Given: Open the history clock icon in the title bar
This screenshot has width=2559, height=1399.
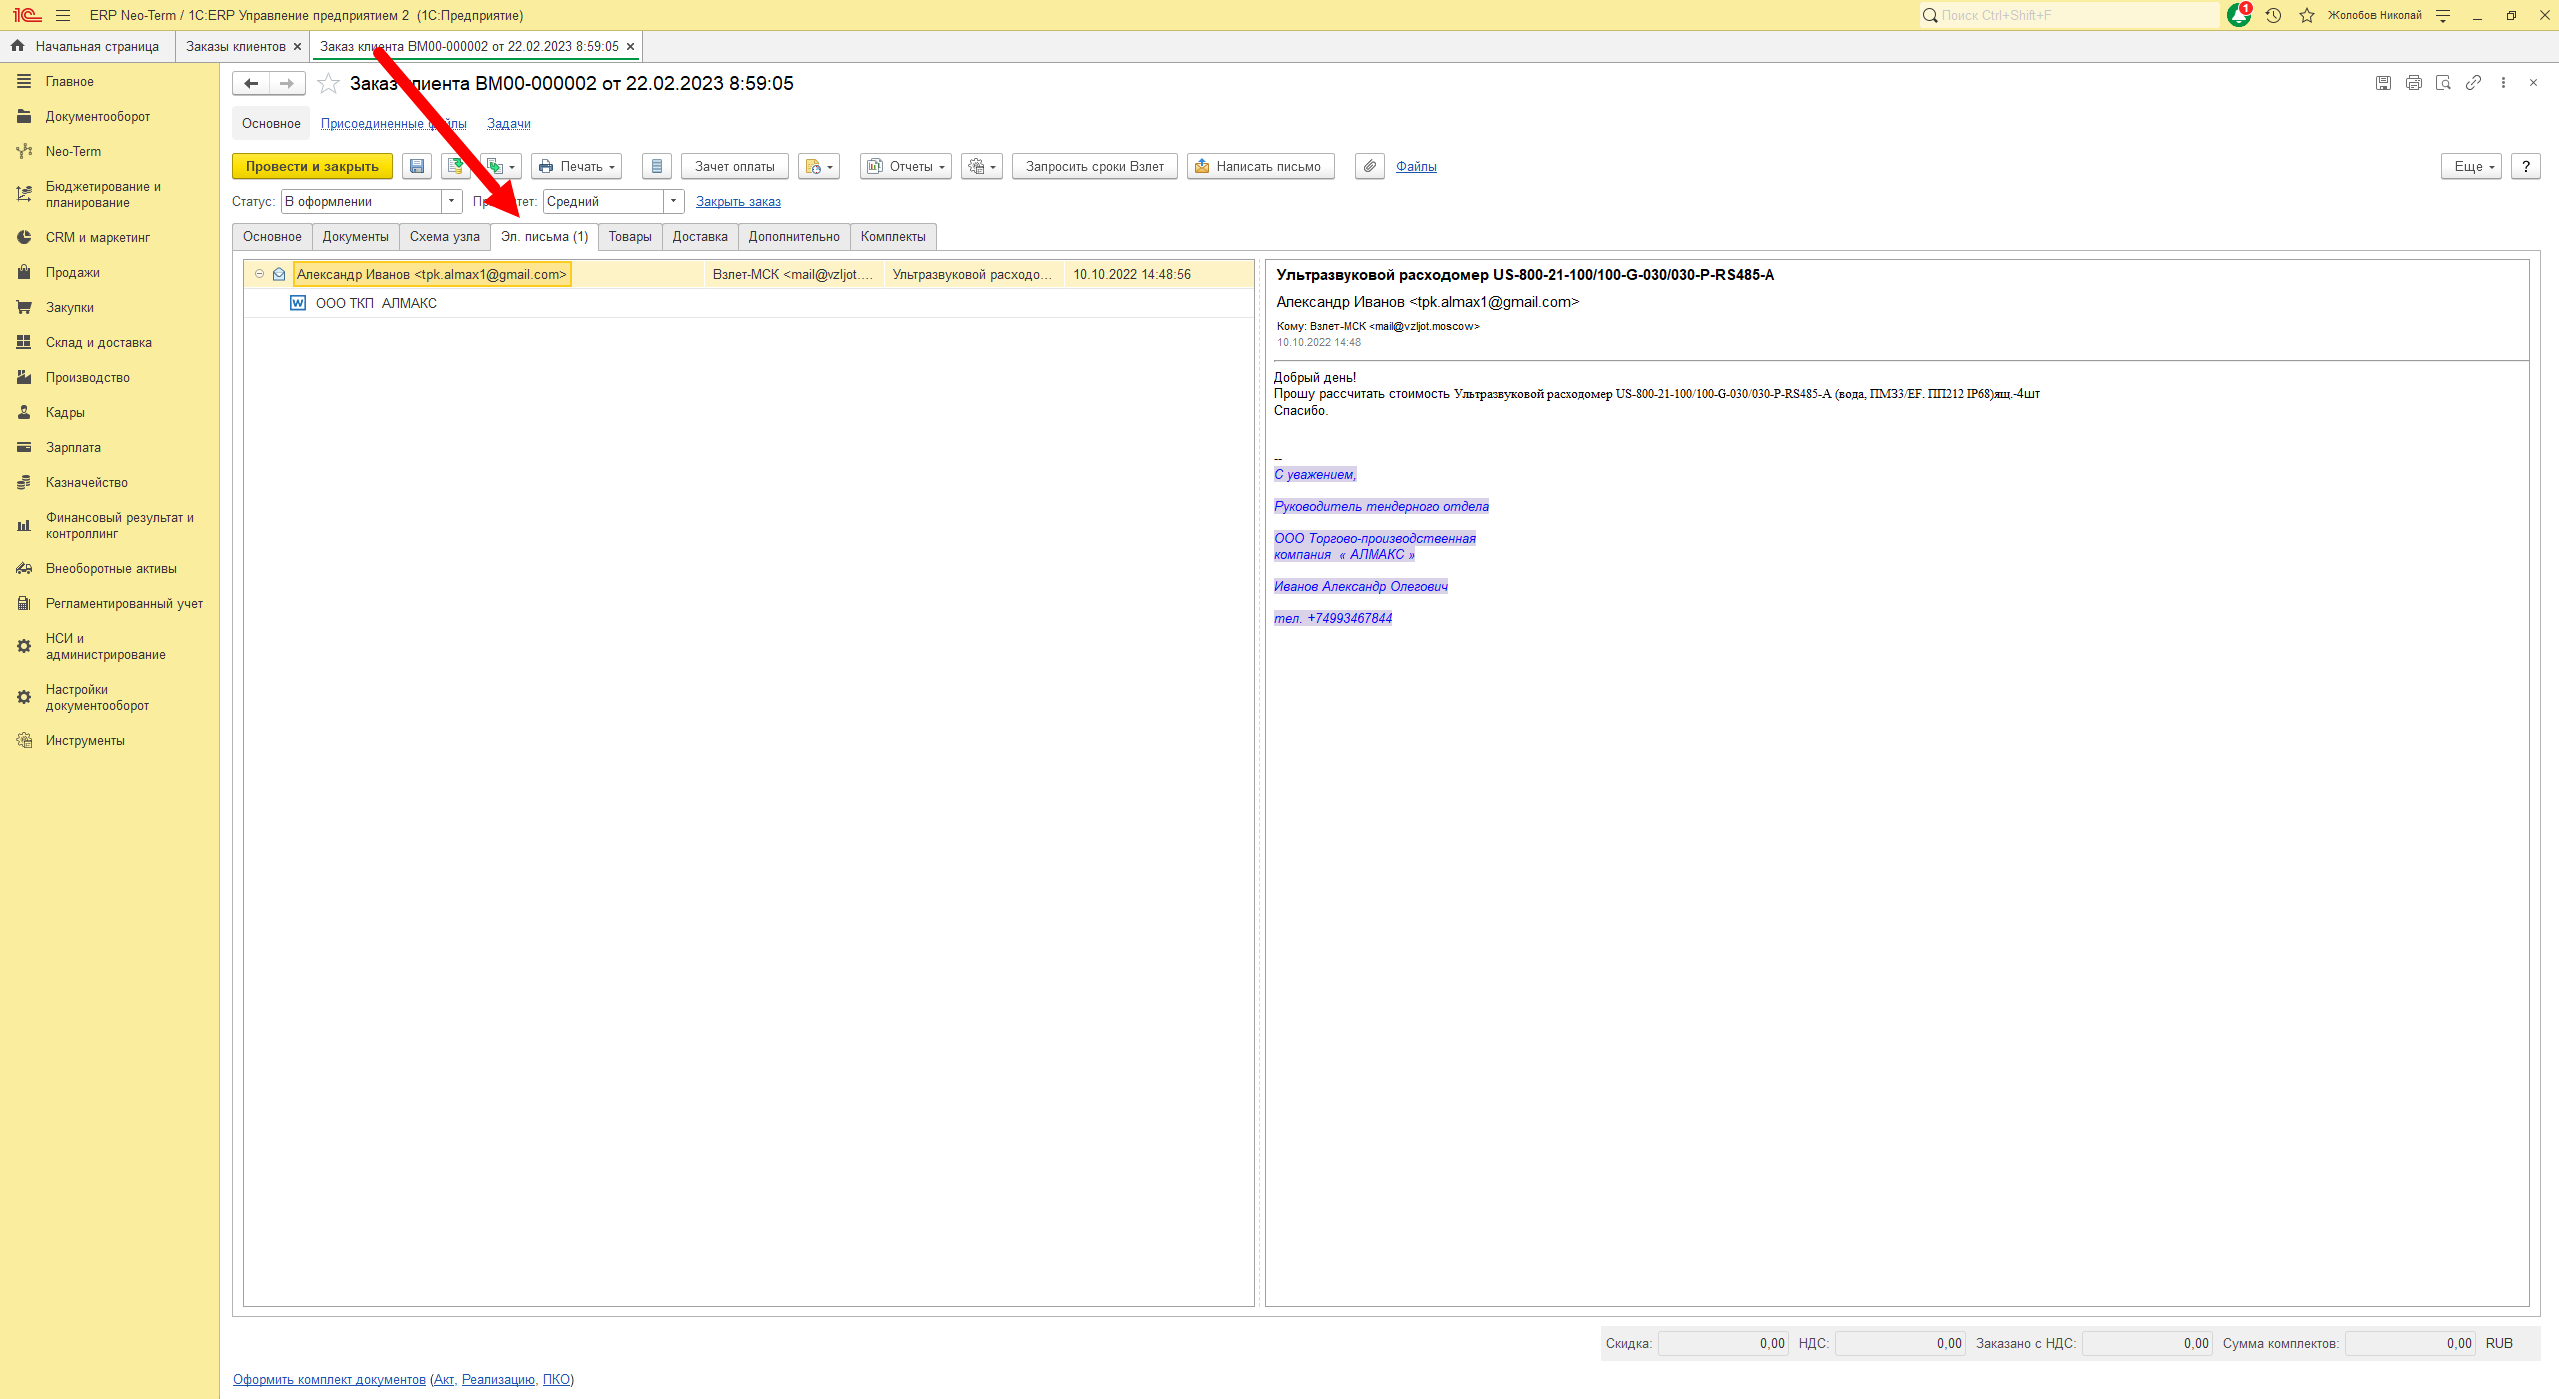Looking at the screenshot, I should pyautogui.click(x=2273, y=15).
